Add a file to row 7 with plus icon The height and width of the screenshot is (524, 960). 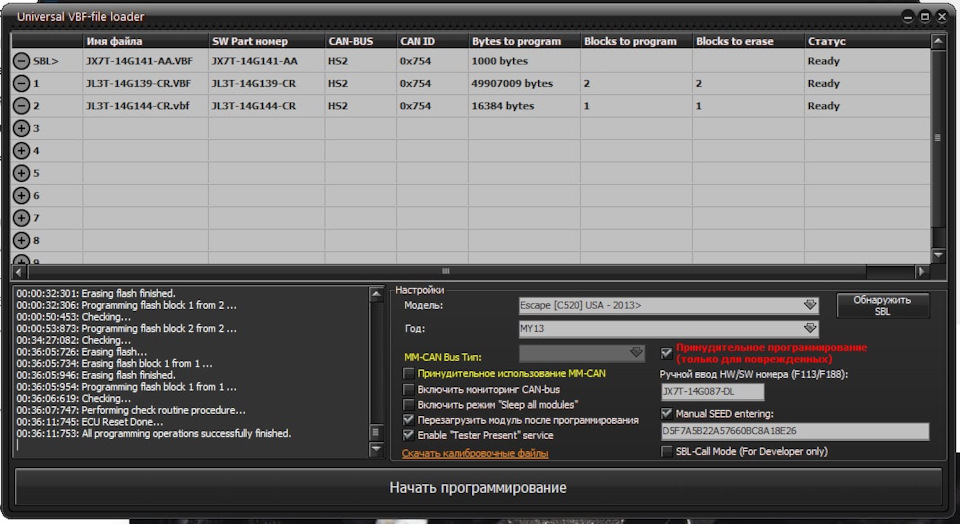pos(21,218)
